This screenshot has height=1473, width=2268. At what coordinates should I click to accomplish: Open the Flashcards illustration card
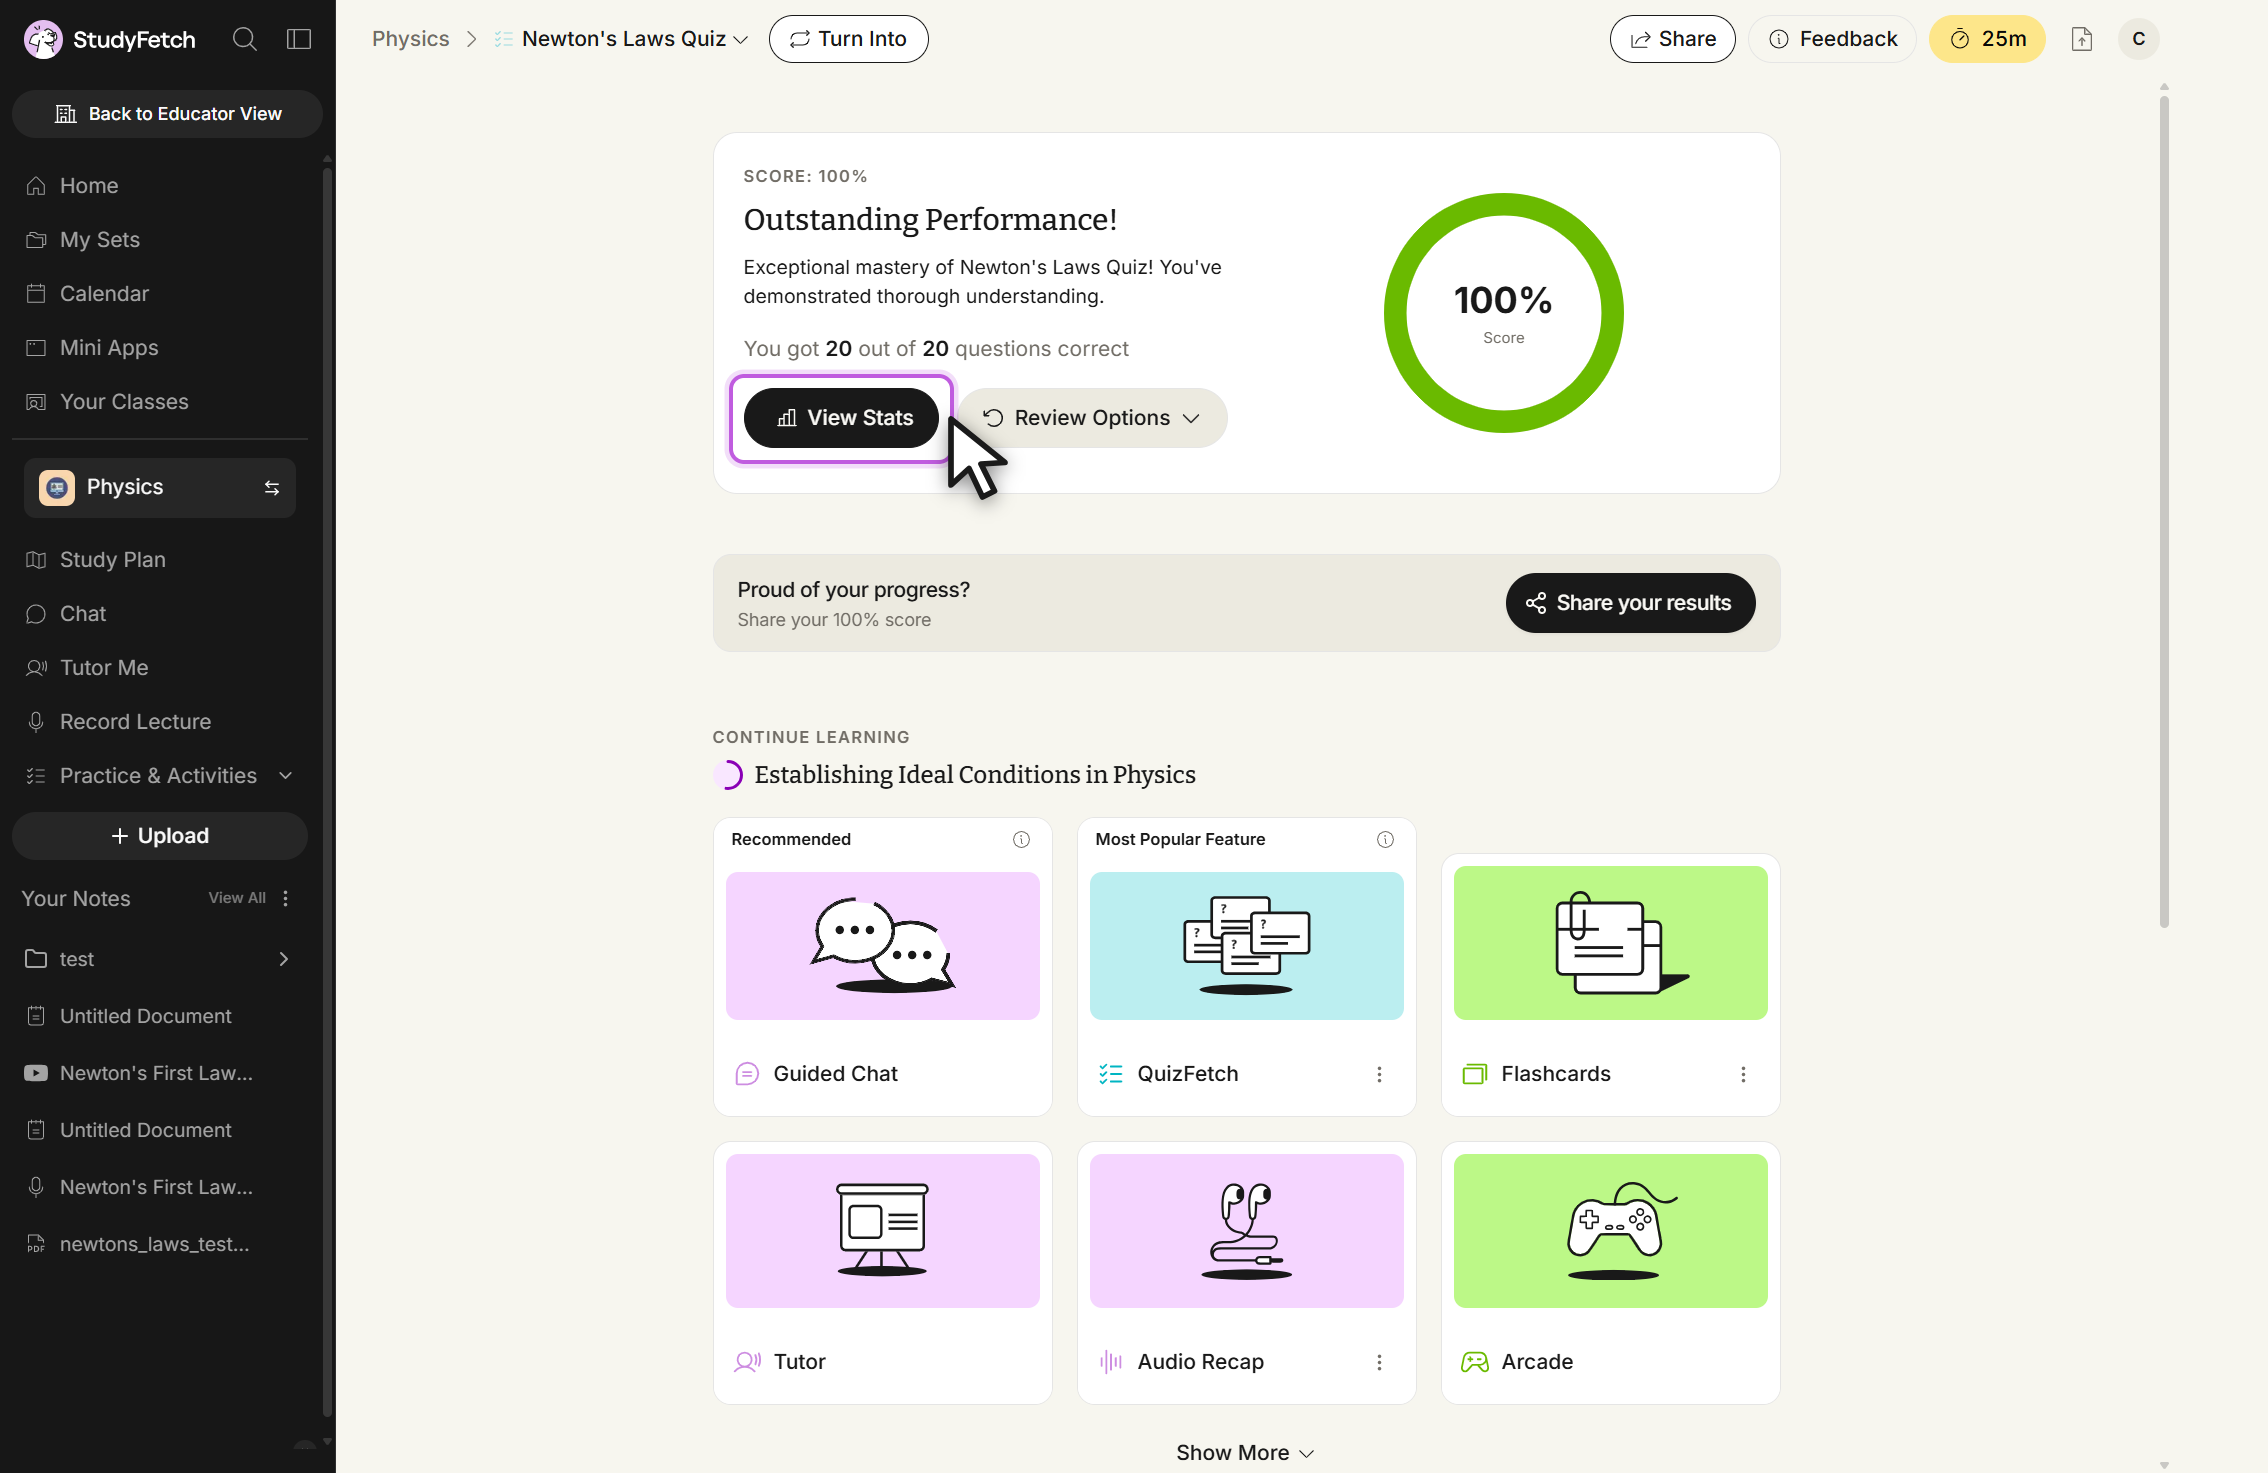(x=1611, y=943)
